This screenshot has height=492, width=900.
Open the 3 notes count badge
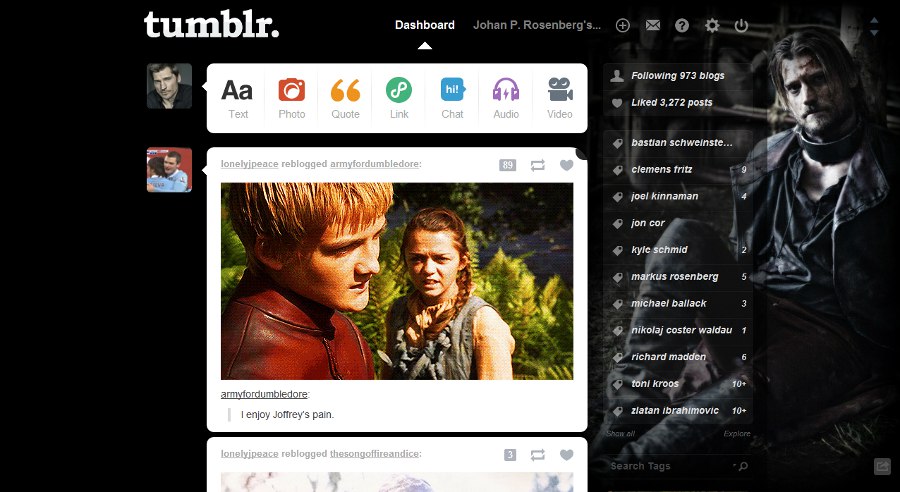point(510,455)
